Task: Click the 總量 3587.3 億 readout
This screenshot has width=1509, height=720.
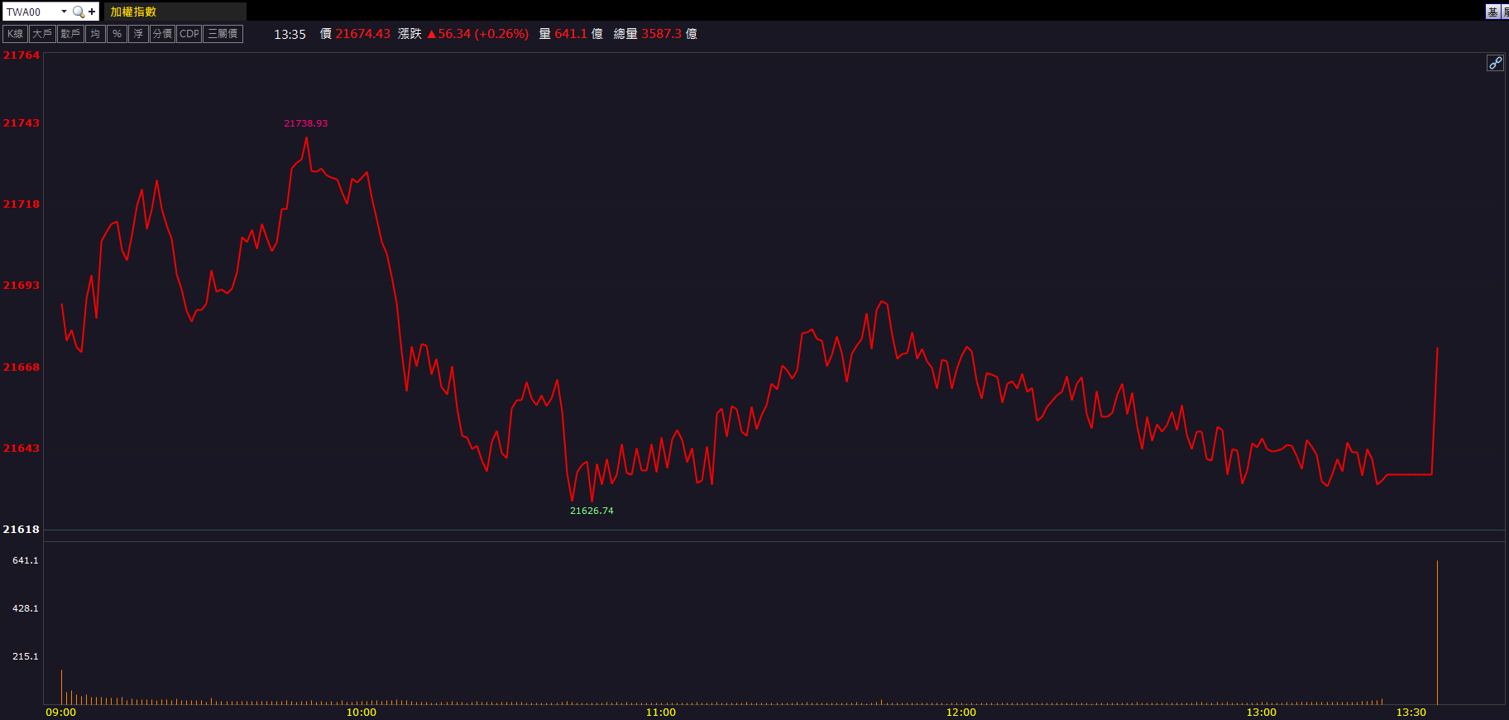Action: pyautogui.click(x=655, y=34)
